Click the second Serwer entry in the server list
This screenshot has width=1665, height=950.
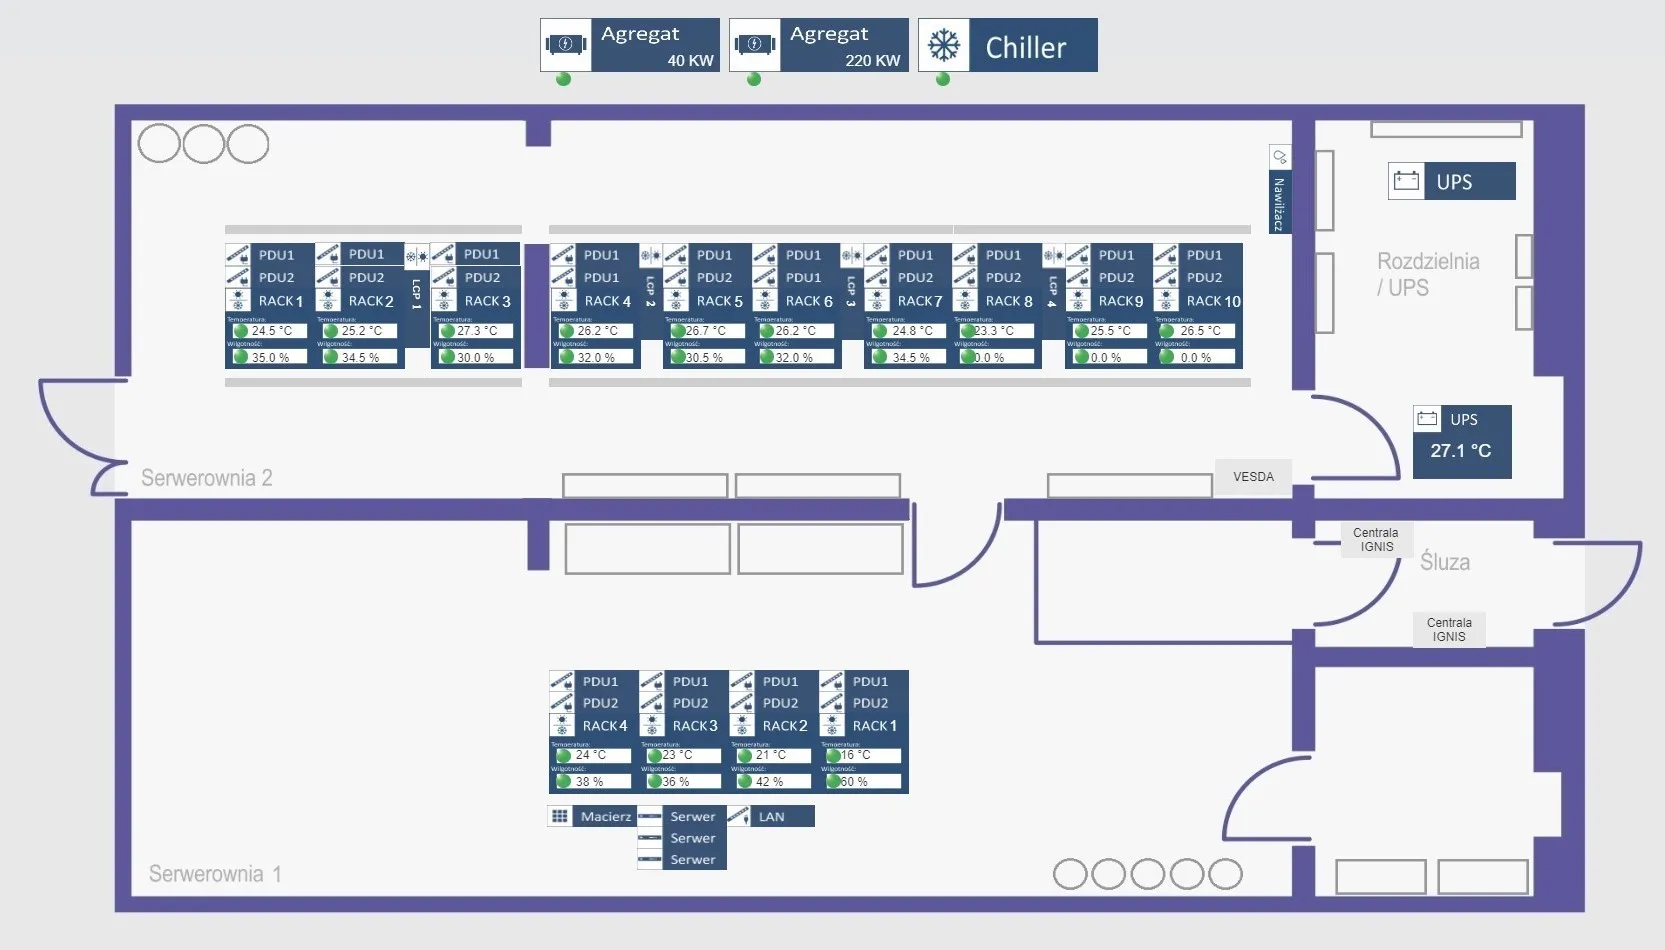[692, 839]
